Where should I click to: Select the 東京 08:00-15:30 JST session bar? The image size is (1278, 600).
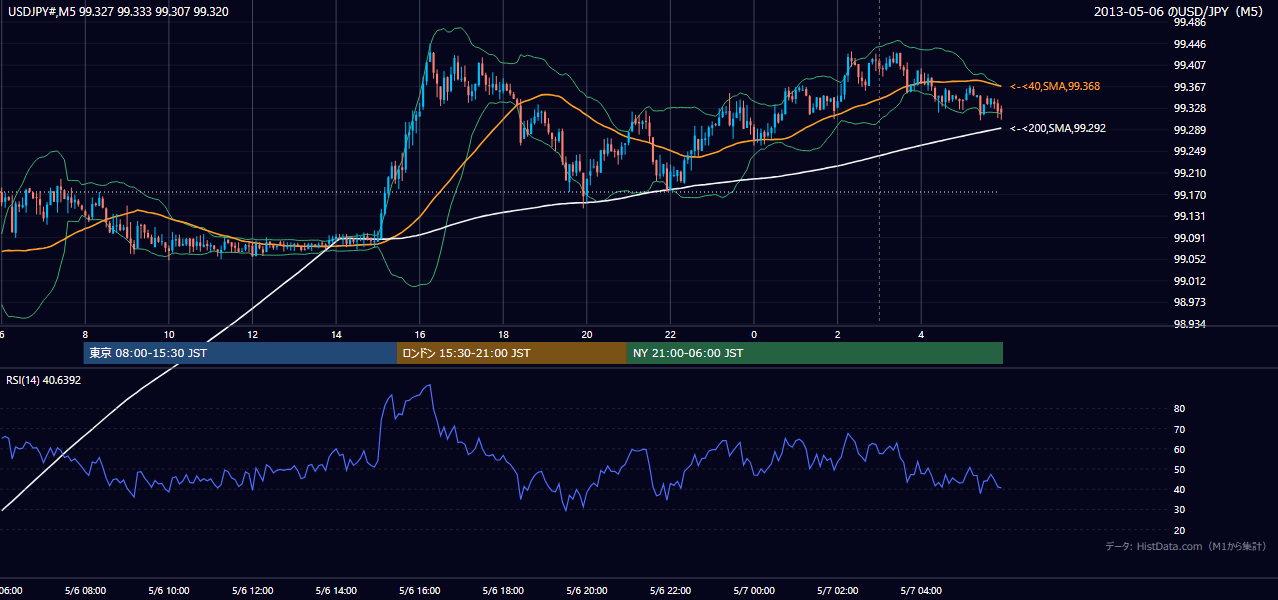(x=240, y=353)
